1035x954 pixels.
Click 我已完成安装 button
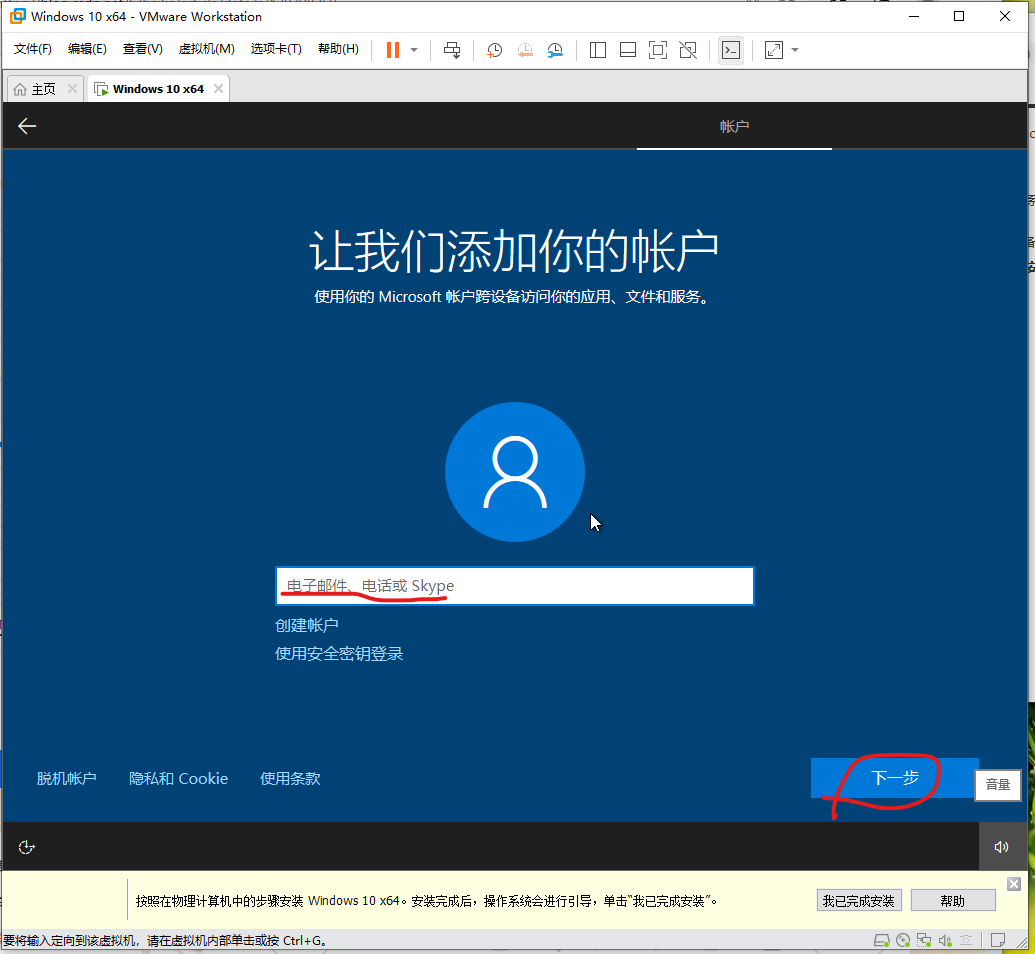(x=859, y=901)
